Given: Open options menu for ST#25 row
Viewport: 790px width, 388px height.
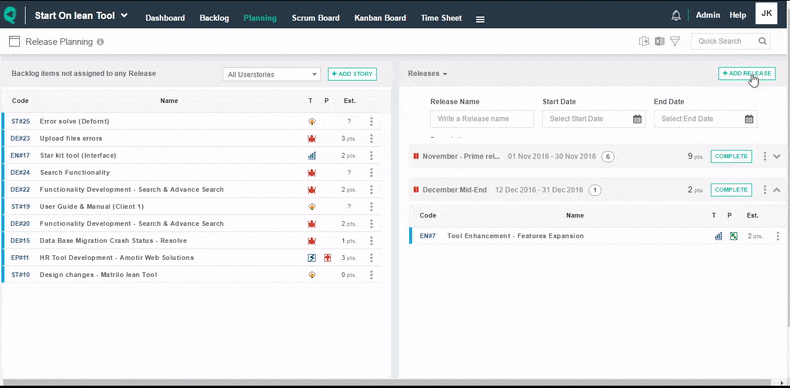Looking at the screenshot, I should pos(371,121).
